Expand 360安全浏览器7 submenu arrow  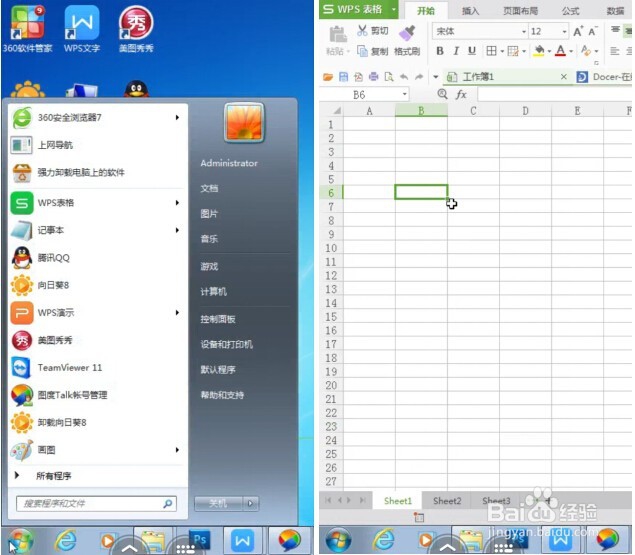[177, 117]
